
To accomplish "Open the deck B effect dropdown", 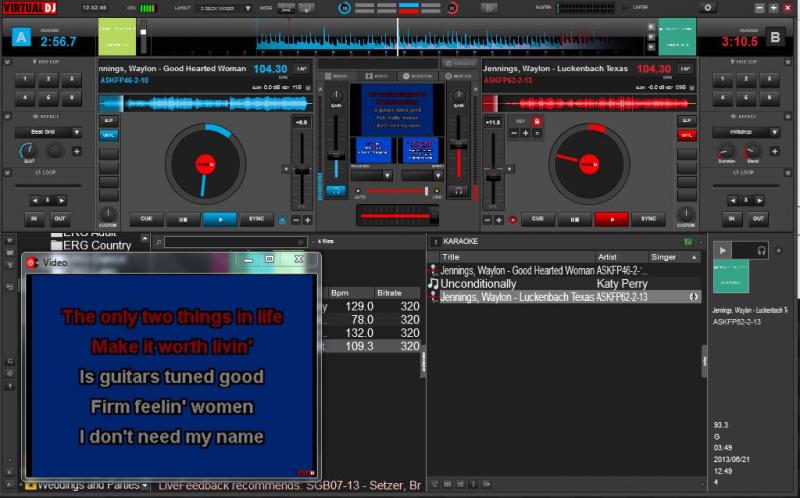I will [774, 132].
